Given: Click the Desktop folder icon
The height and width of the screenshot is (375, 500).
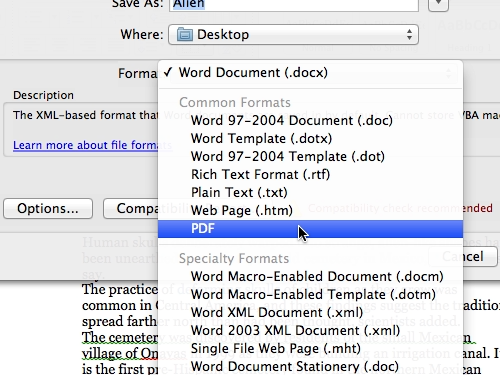Looking at the screenshot, I should pos(185,34).
